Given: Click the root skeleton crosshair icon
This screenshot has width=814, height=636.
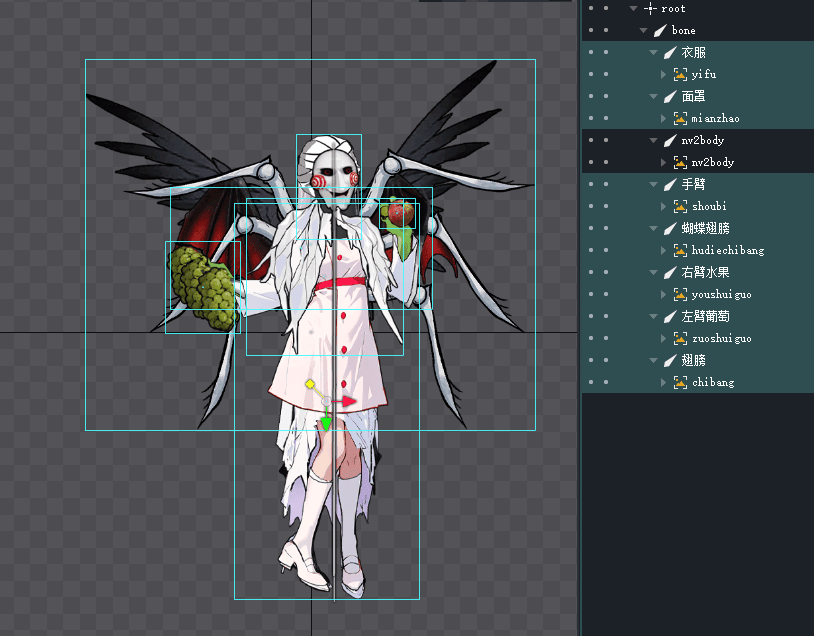Looking at the screenshot, I should tap(650, 8).
